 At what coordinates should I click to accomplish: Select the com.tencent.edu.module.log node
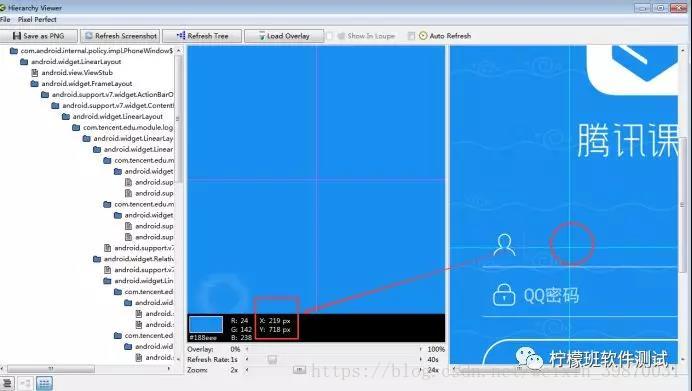[128, 127]
